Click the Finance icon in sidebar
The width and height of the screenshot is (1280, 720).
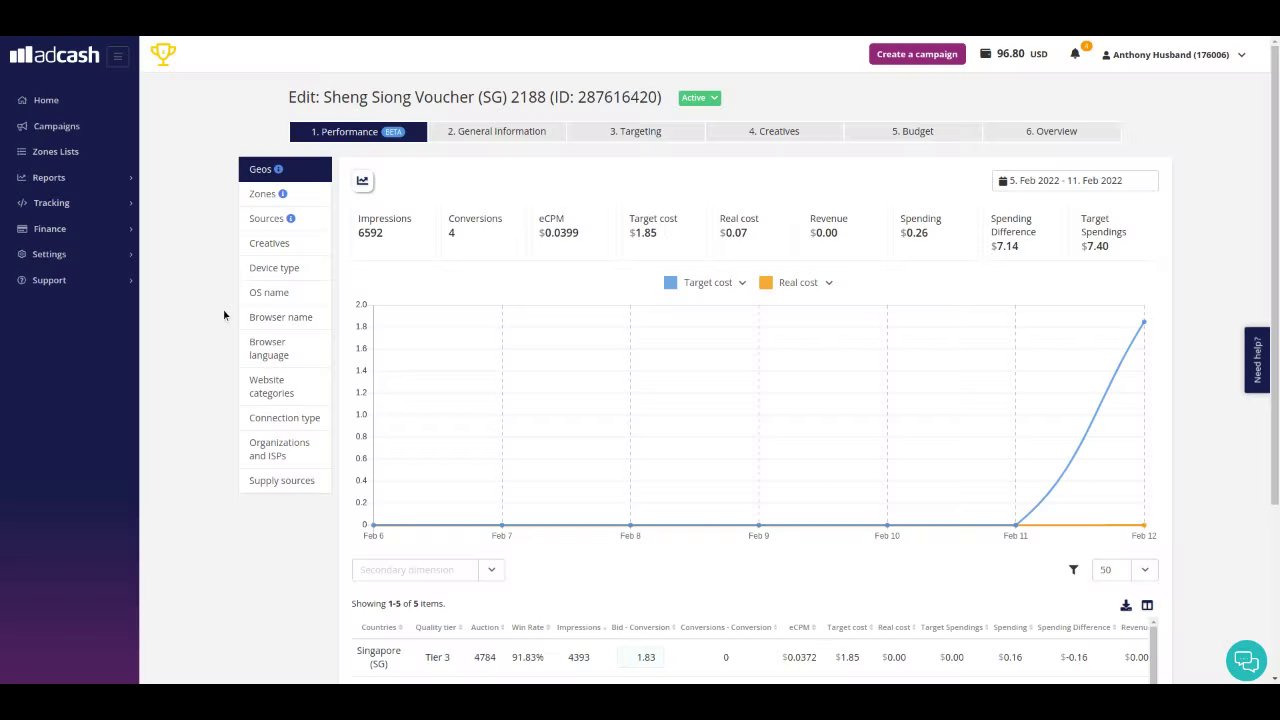[x=22, y=229]
